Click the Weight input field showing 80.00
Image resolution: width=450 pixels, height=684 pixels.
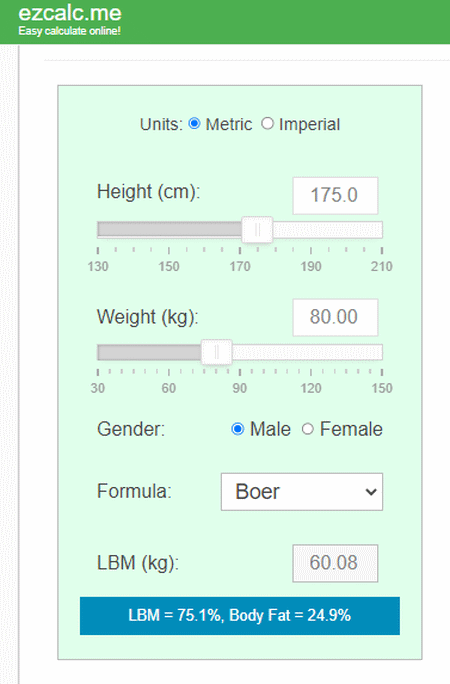335,317
